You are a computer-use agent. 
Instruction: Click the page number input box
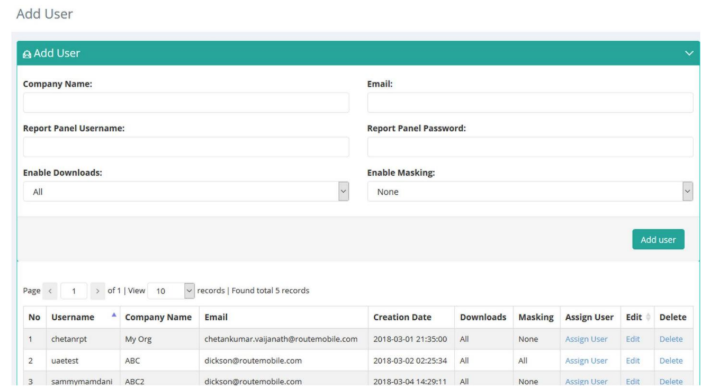(74, 291)
